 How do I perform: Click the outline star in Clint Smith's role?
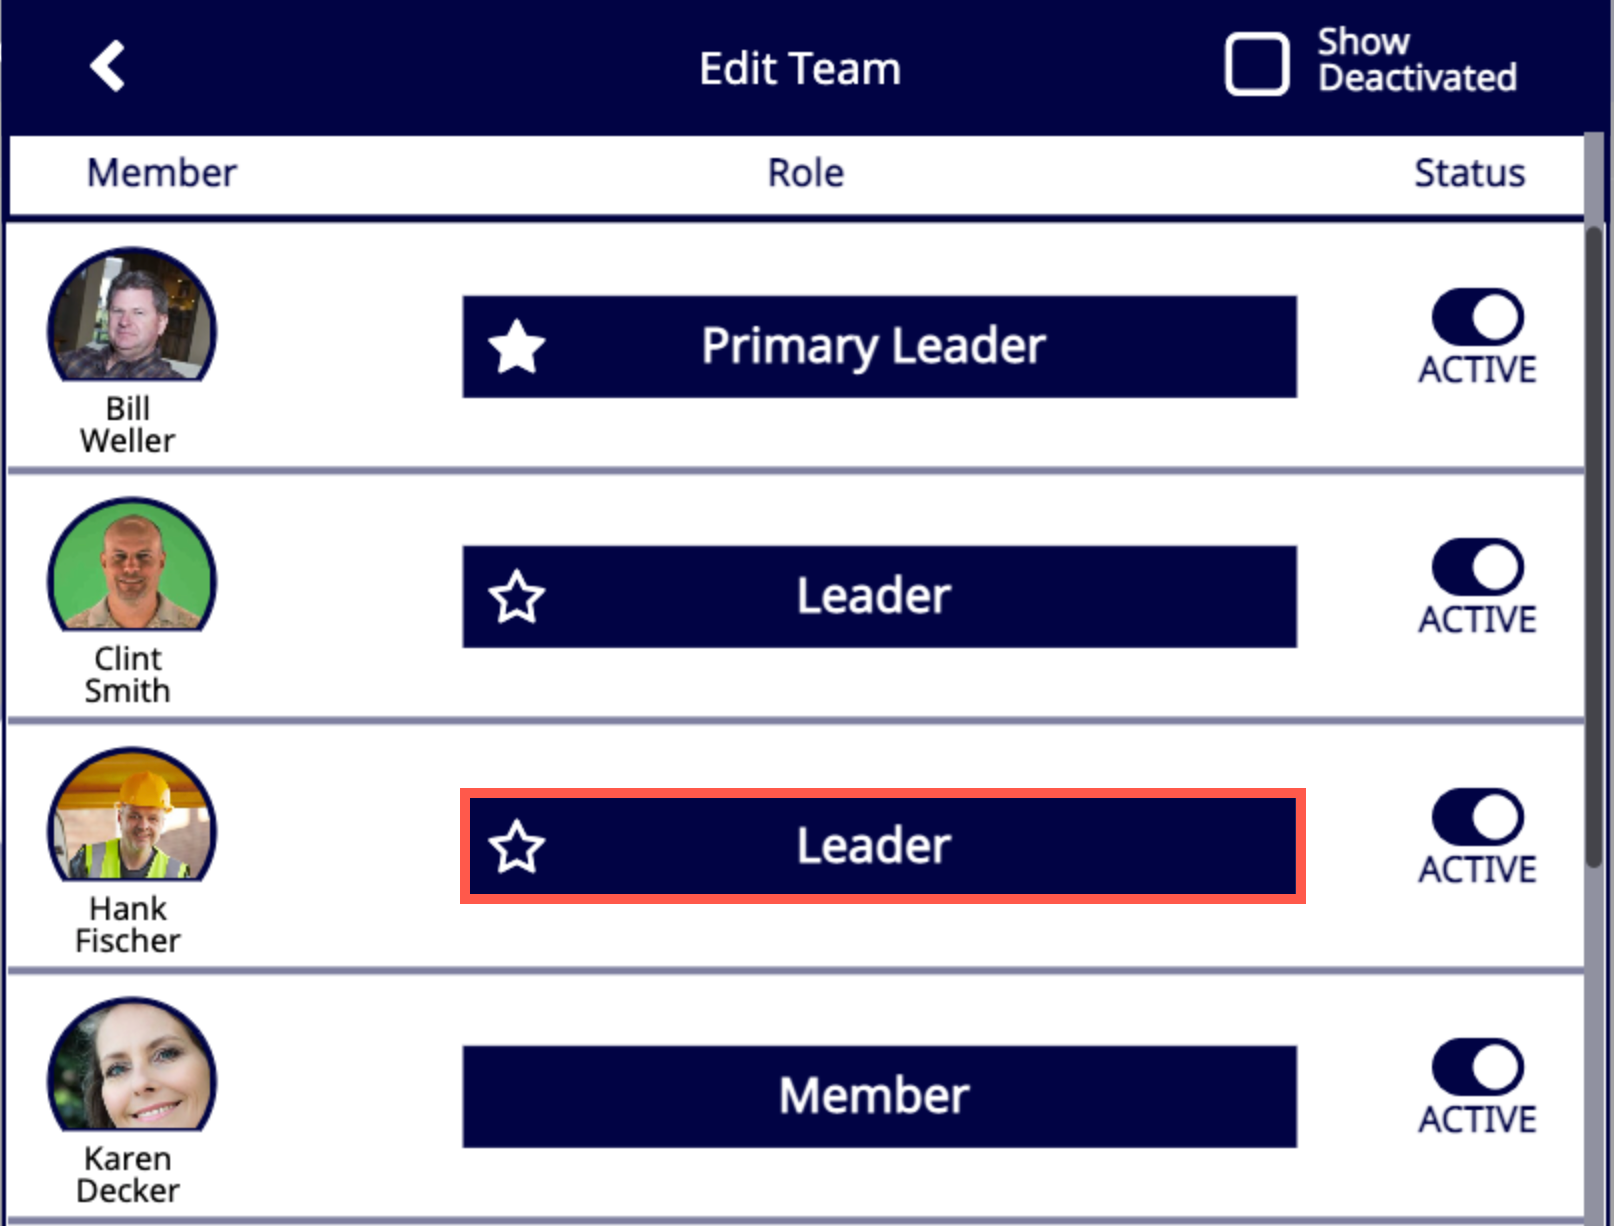(x=516, y=597)
